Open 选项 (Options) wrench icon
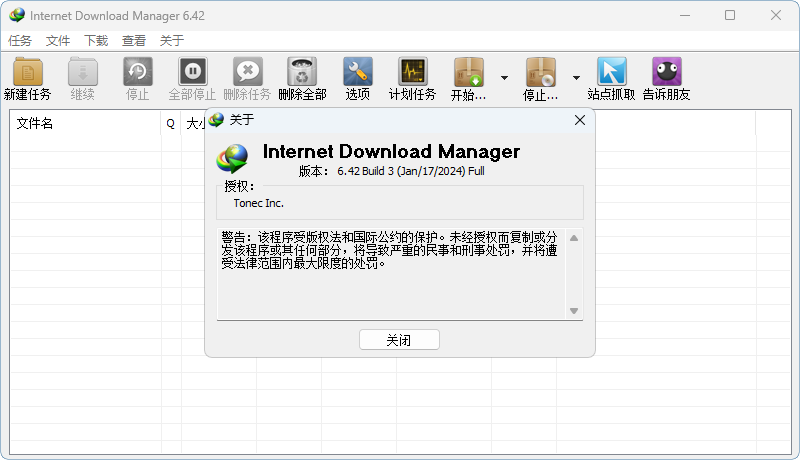 click(x=357, y=73)
